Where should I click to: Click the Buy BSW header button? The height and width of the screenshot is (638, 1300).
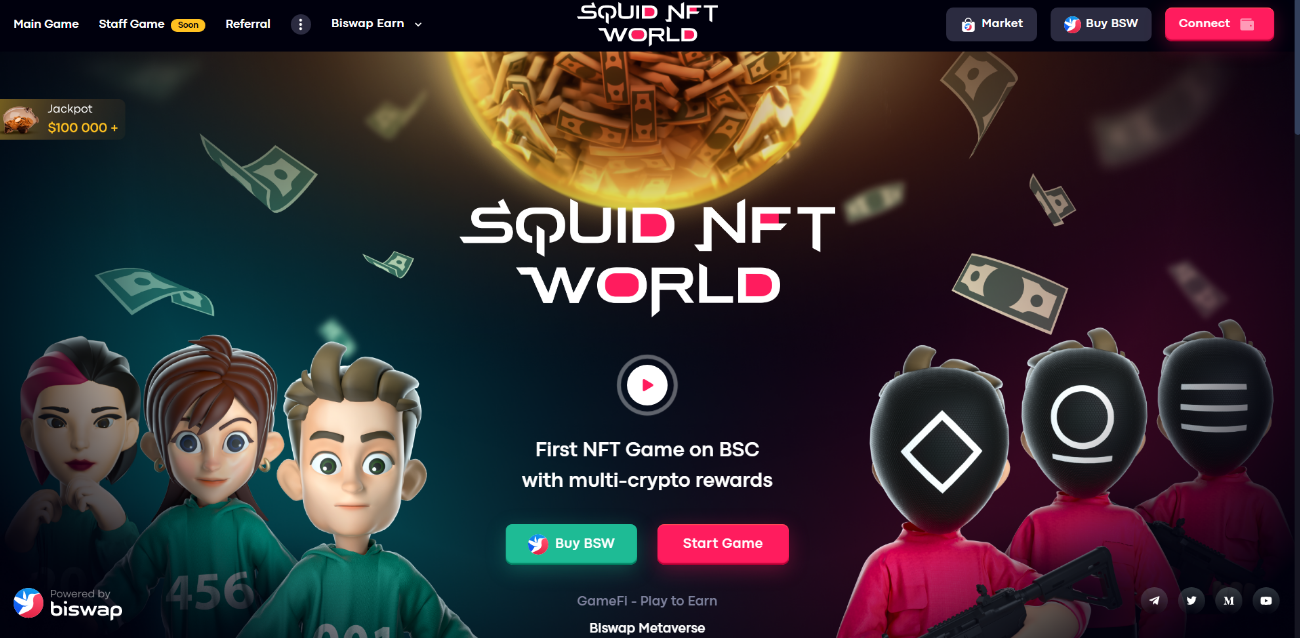(x=1101, y=24)
